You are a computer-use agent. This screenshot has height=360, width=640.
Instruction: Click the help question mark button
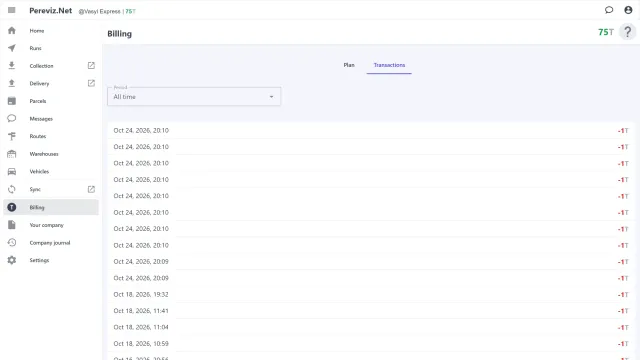coord(627,32)
